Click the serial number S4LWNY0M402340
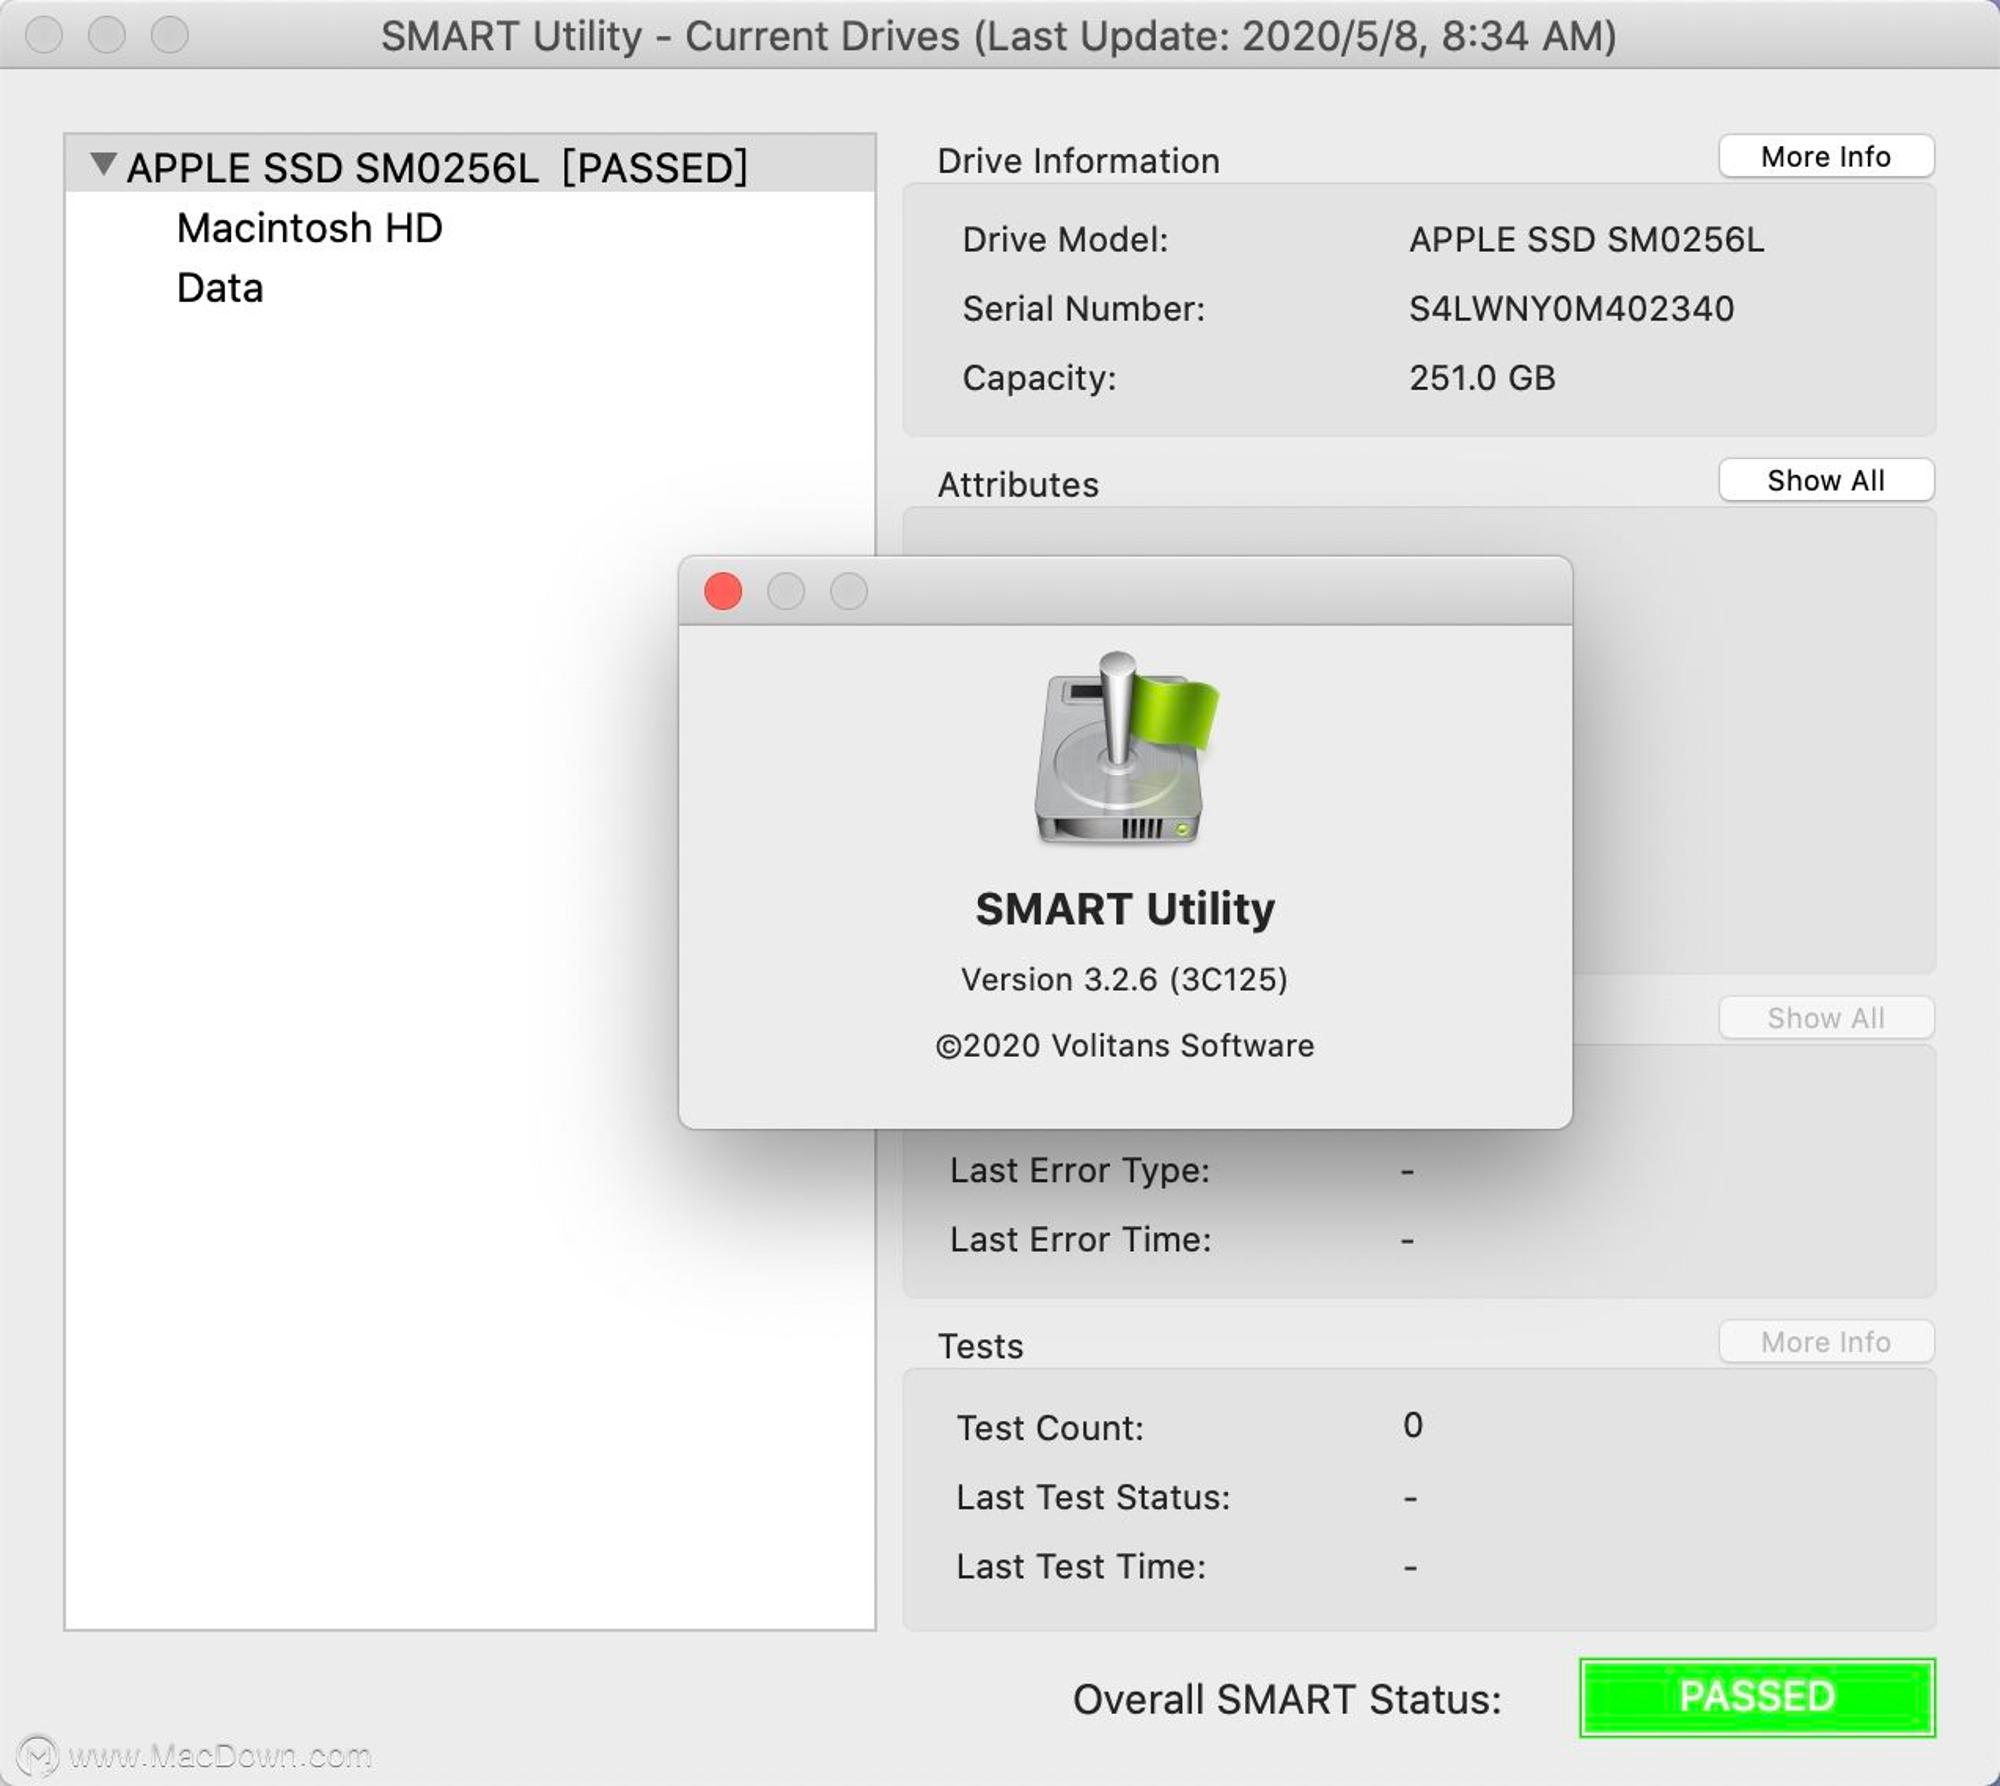The width and height of the screenshot is (2000, 1786). (x=1571, y=309)
